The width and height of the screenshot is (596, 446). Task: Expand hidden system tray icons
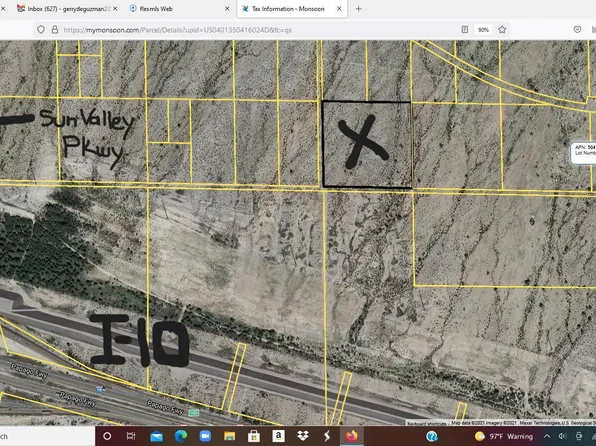coord(547,436)
